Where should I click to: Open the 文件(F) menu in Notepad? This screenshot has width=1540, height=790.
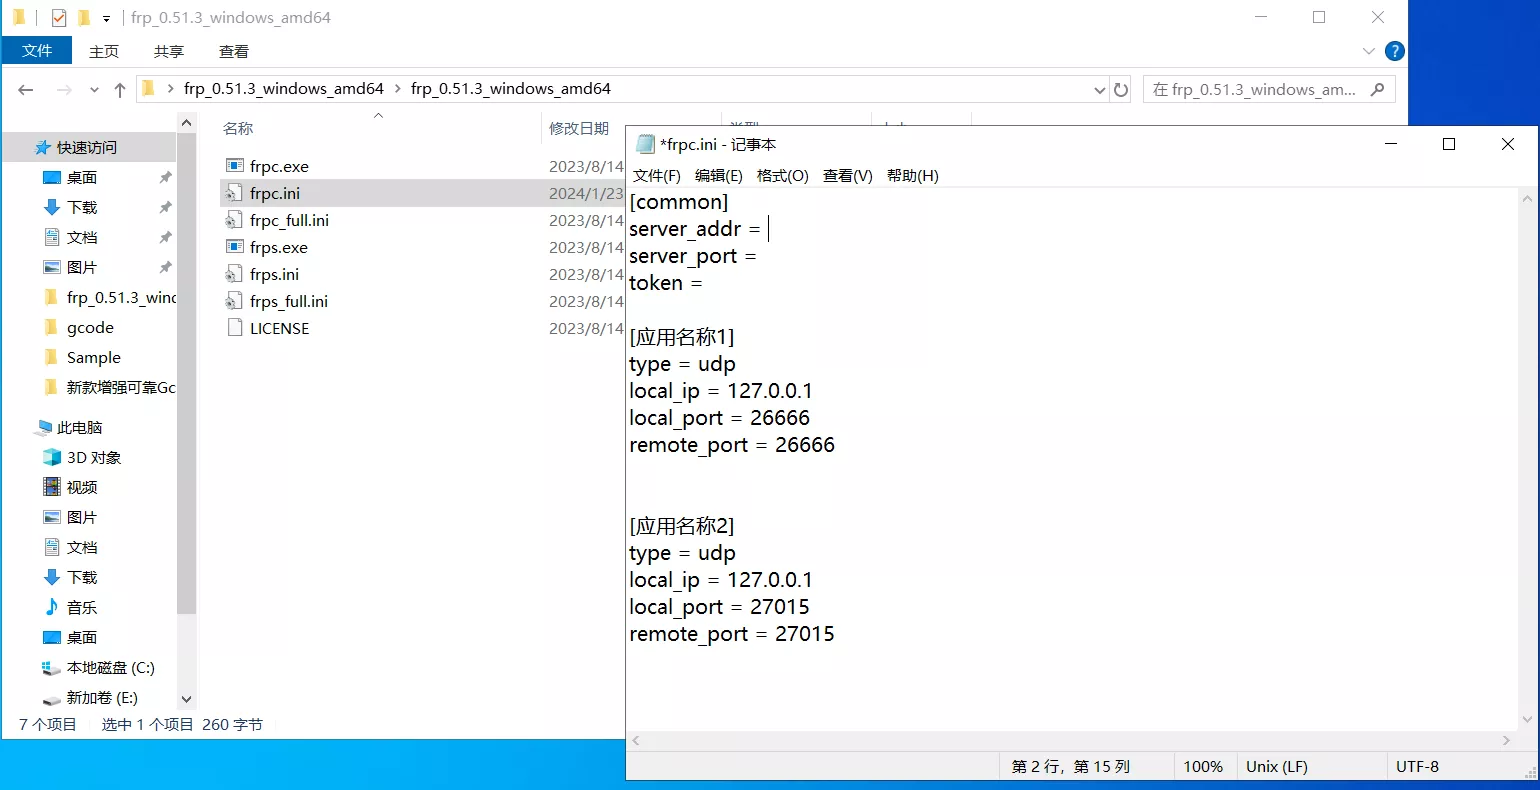click(x=656, y=176)
